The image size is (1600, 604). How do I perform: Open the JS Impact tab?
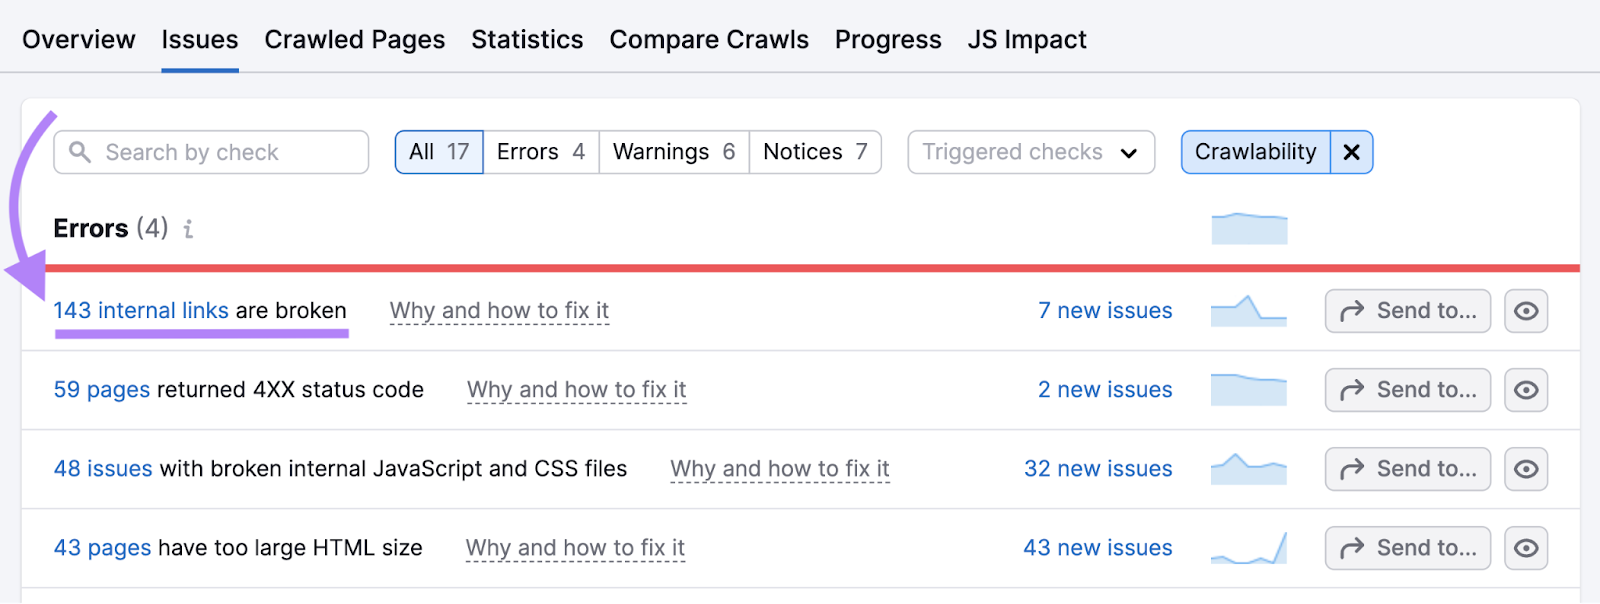1026,39
